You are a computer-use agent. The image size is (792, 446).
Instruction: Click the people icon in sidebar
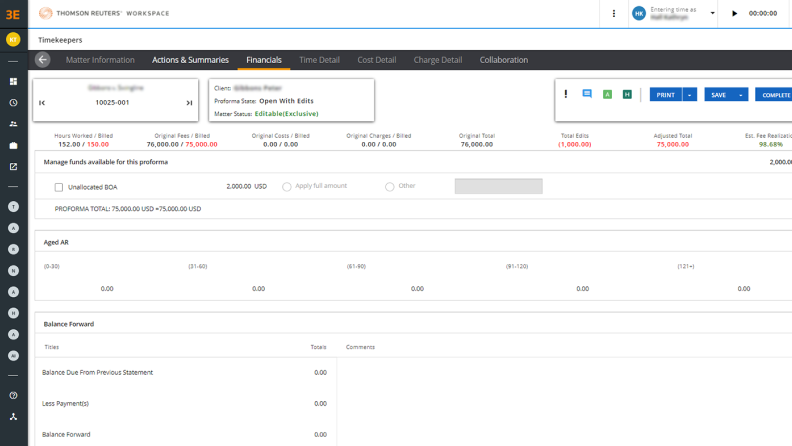13,124
